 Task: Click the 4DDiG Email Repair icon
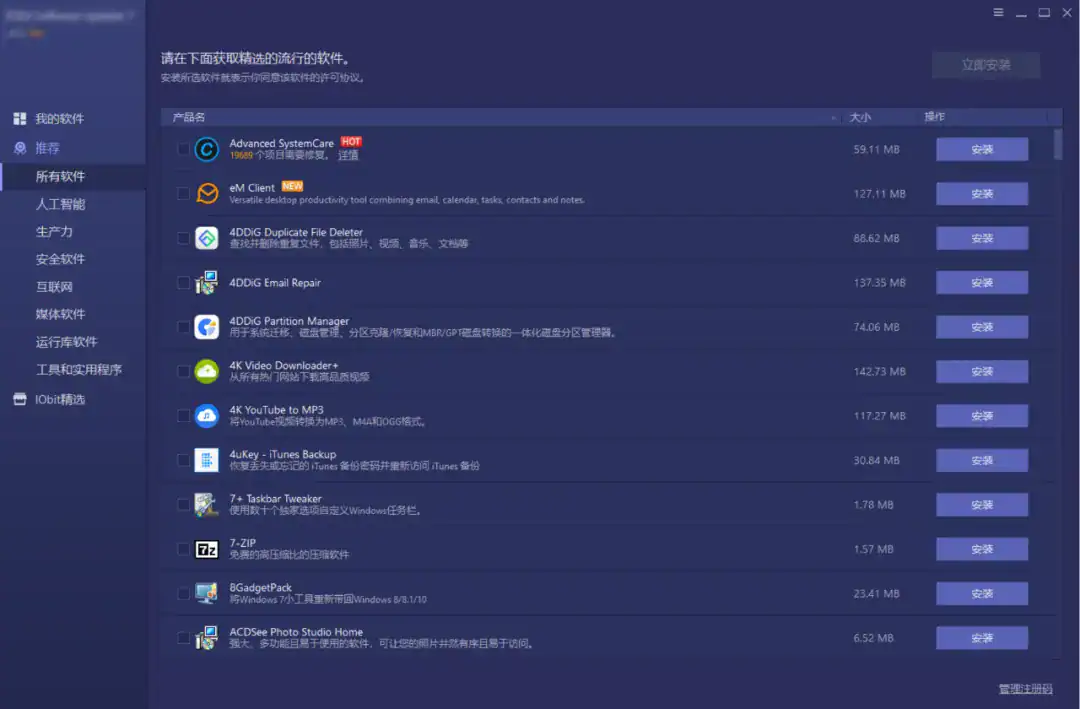207,282
